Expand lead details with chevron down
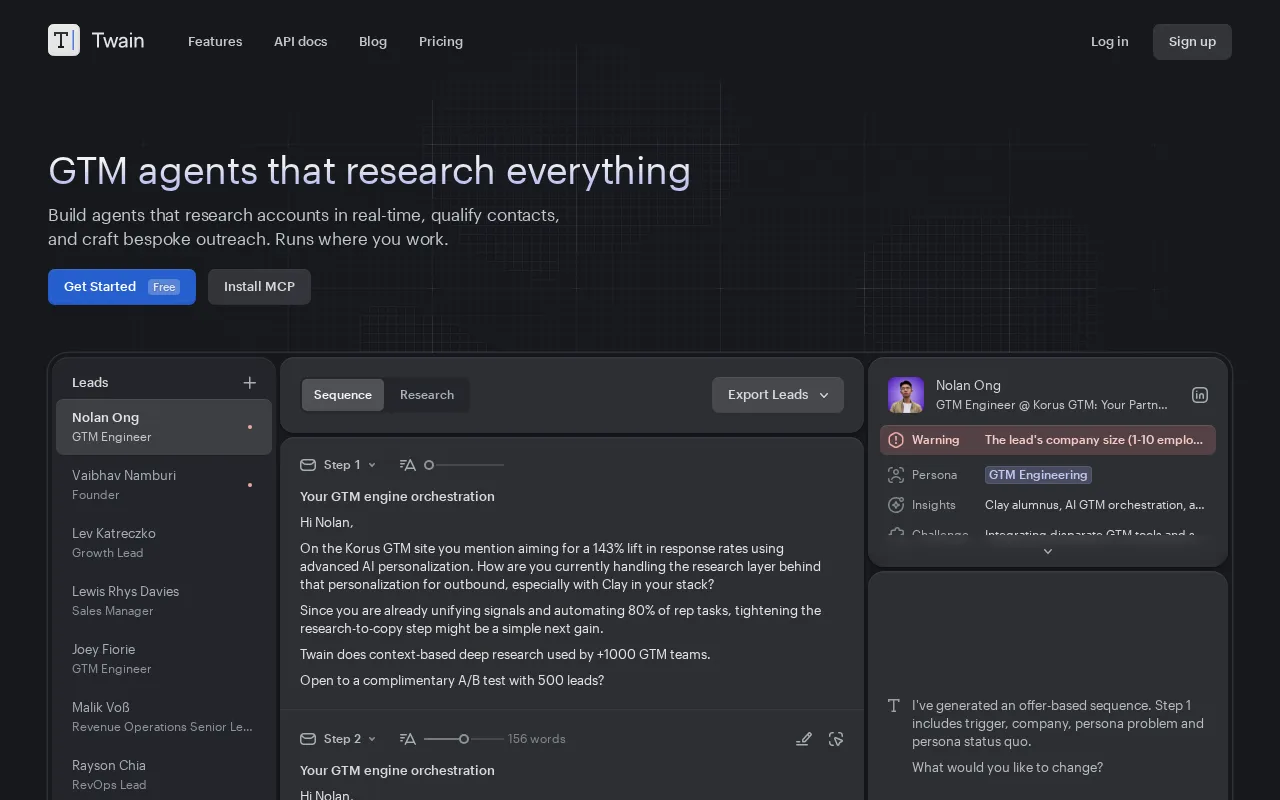 point(1048,551)
